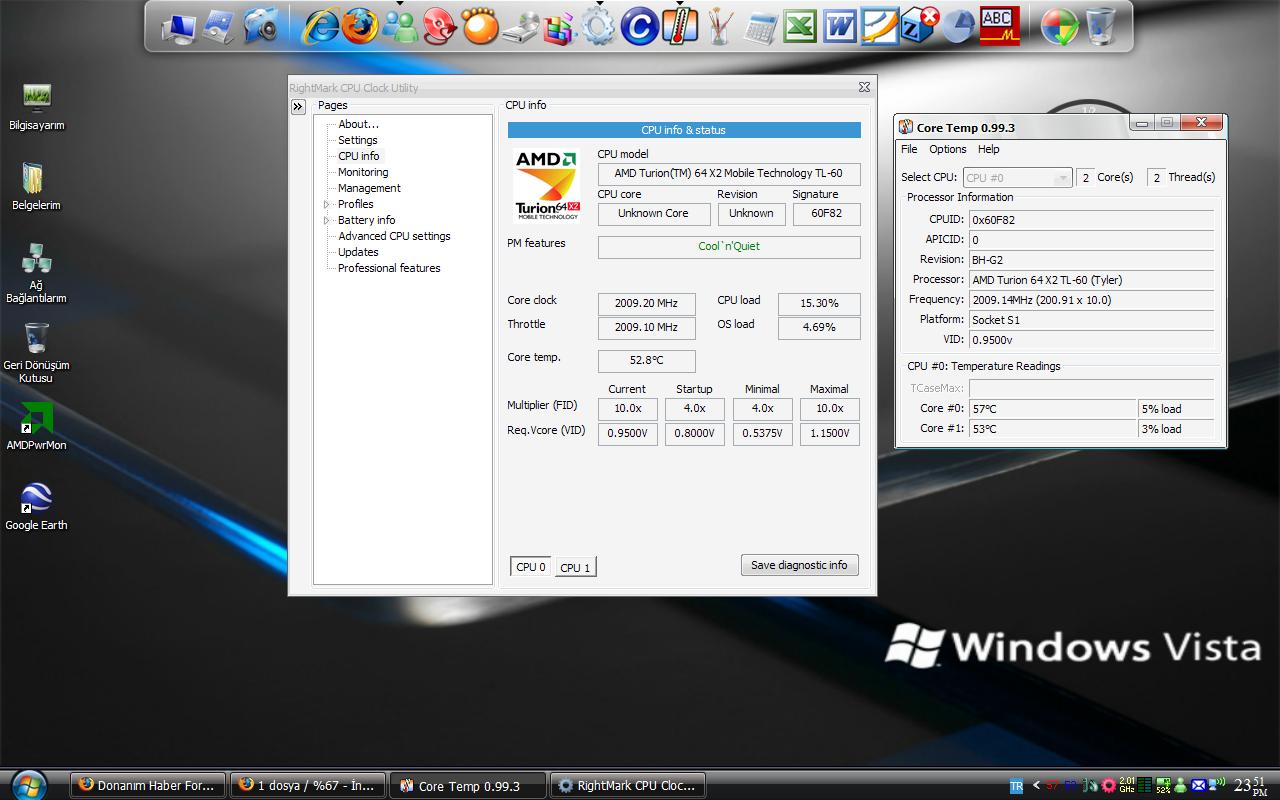Open the blue circle C icon in dock

point(639,27)
